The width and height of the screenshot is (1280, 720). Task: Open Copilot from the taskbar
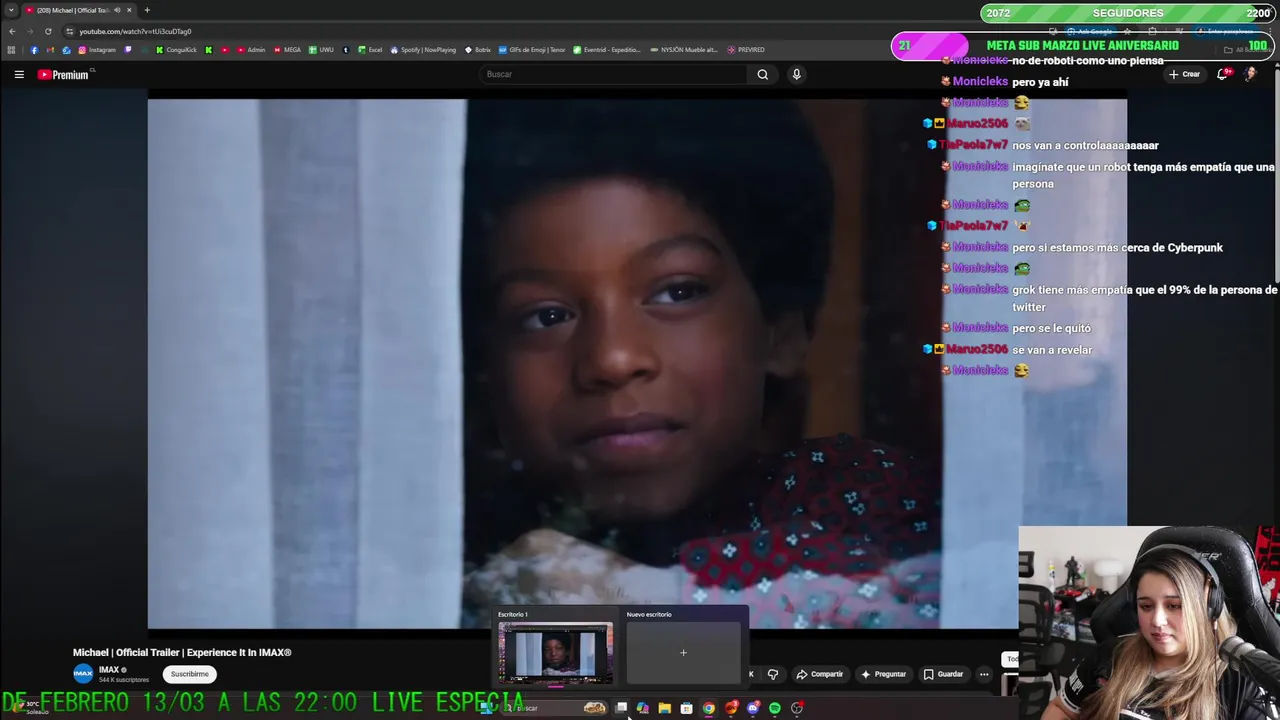pos(643,708)
